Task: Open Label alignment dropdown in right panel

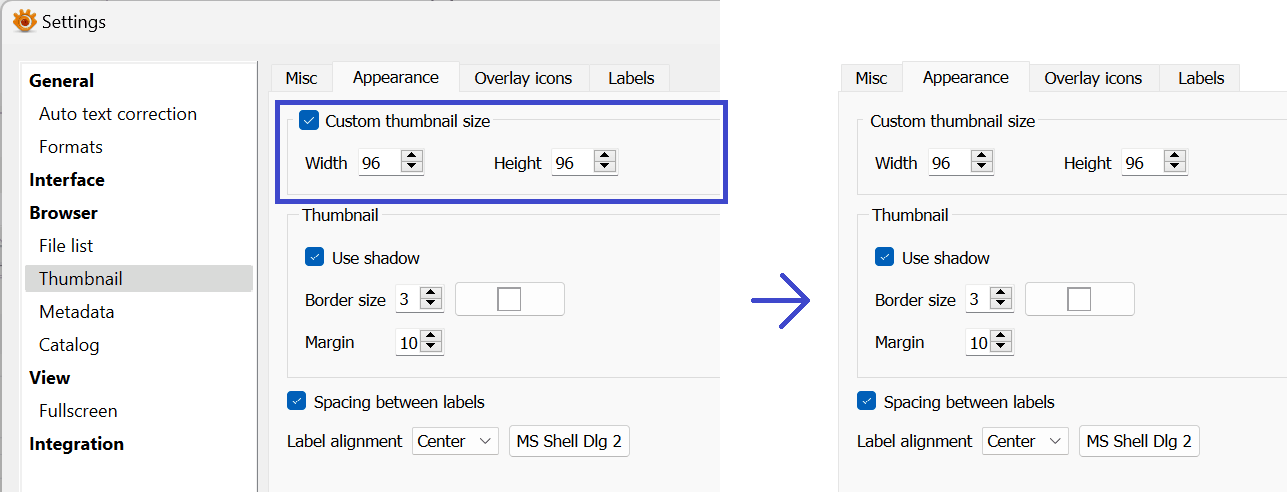Action: (x=1025, y=441)
